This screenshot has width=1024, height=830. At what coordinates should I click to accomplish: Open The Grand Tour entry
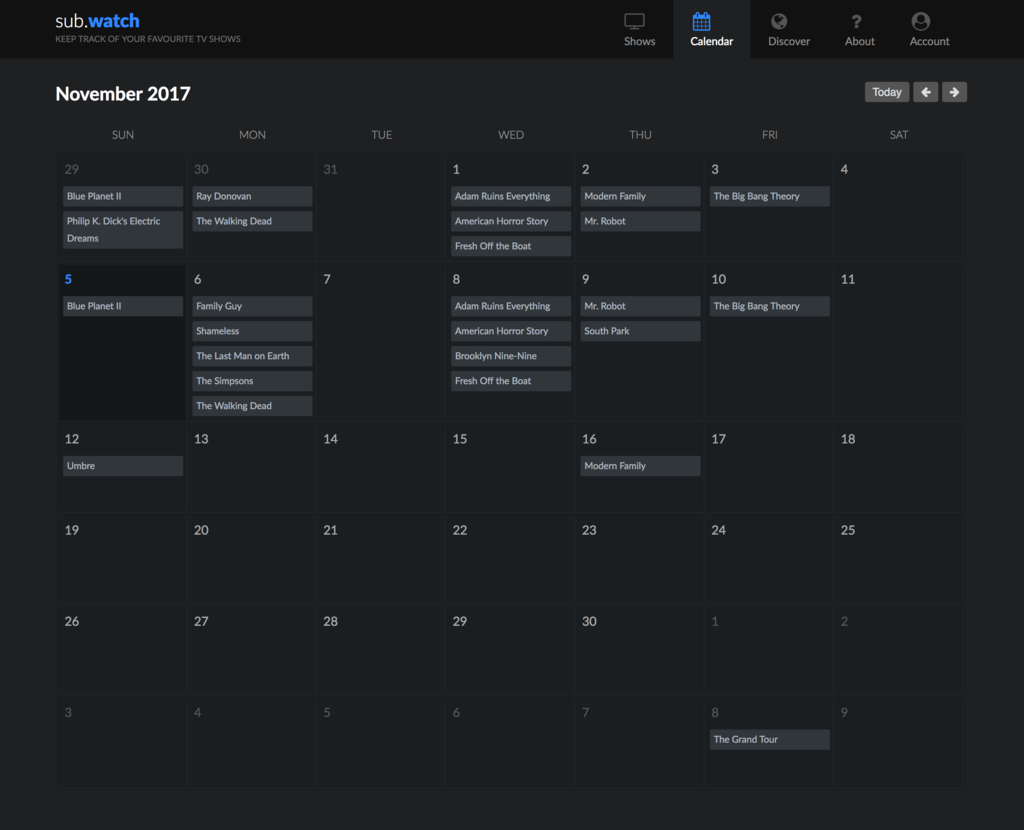click(x=769, y=739)
